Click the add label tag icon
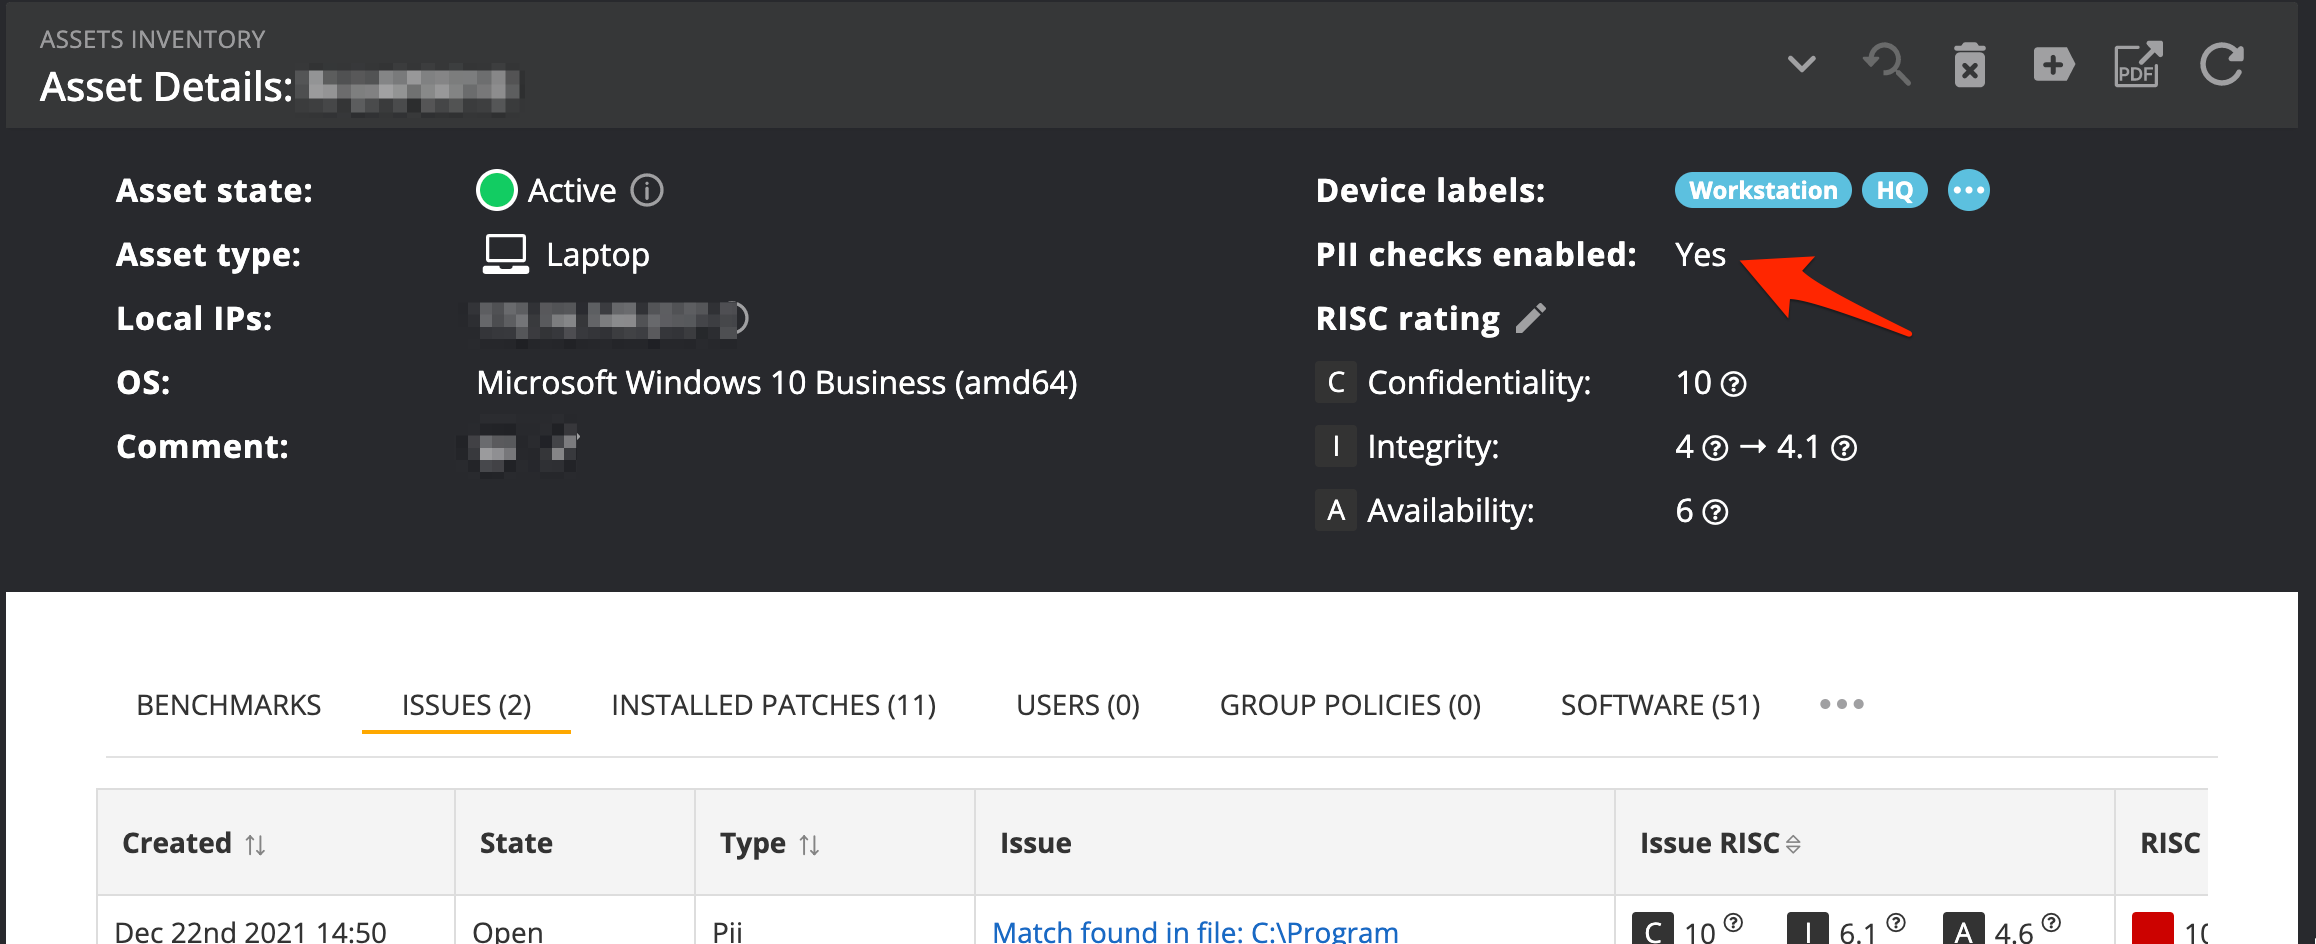Viewport: 2316px width, 944px height. (x=2053, y=66)
